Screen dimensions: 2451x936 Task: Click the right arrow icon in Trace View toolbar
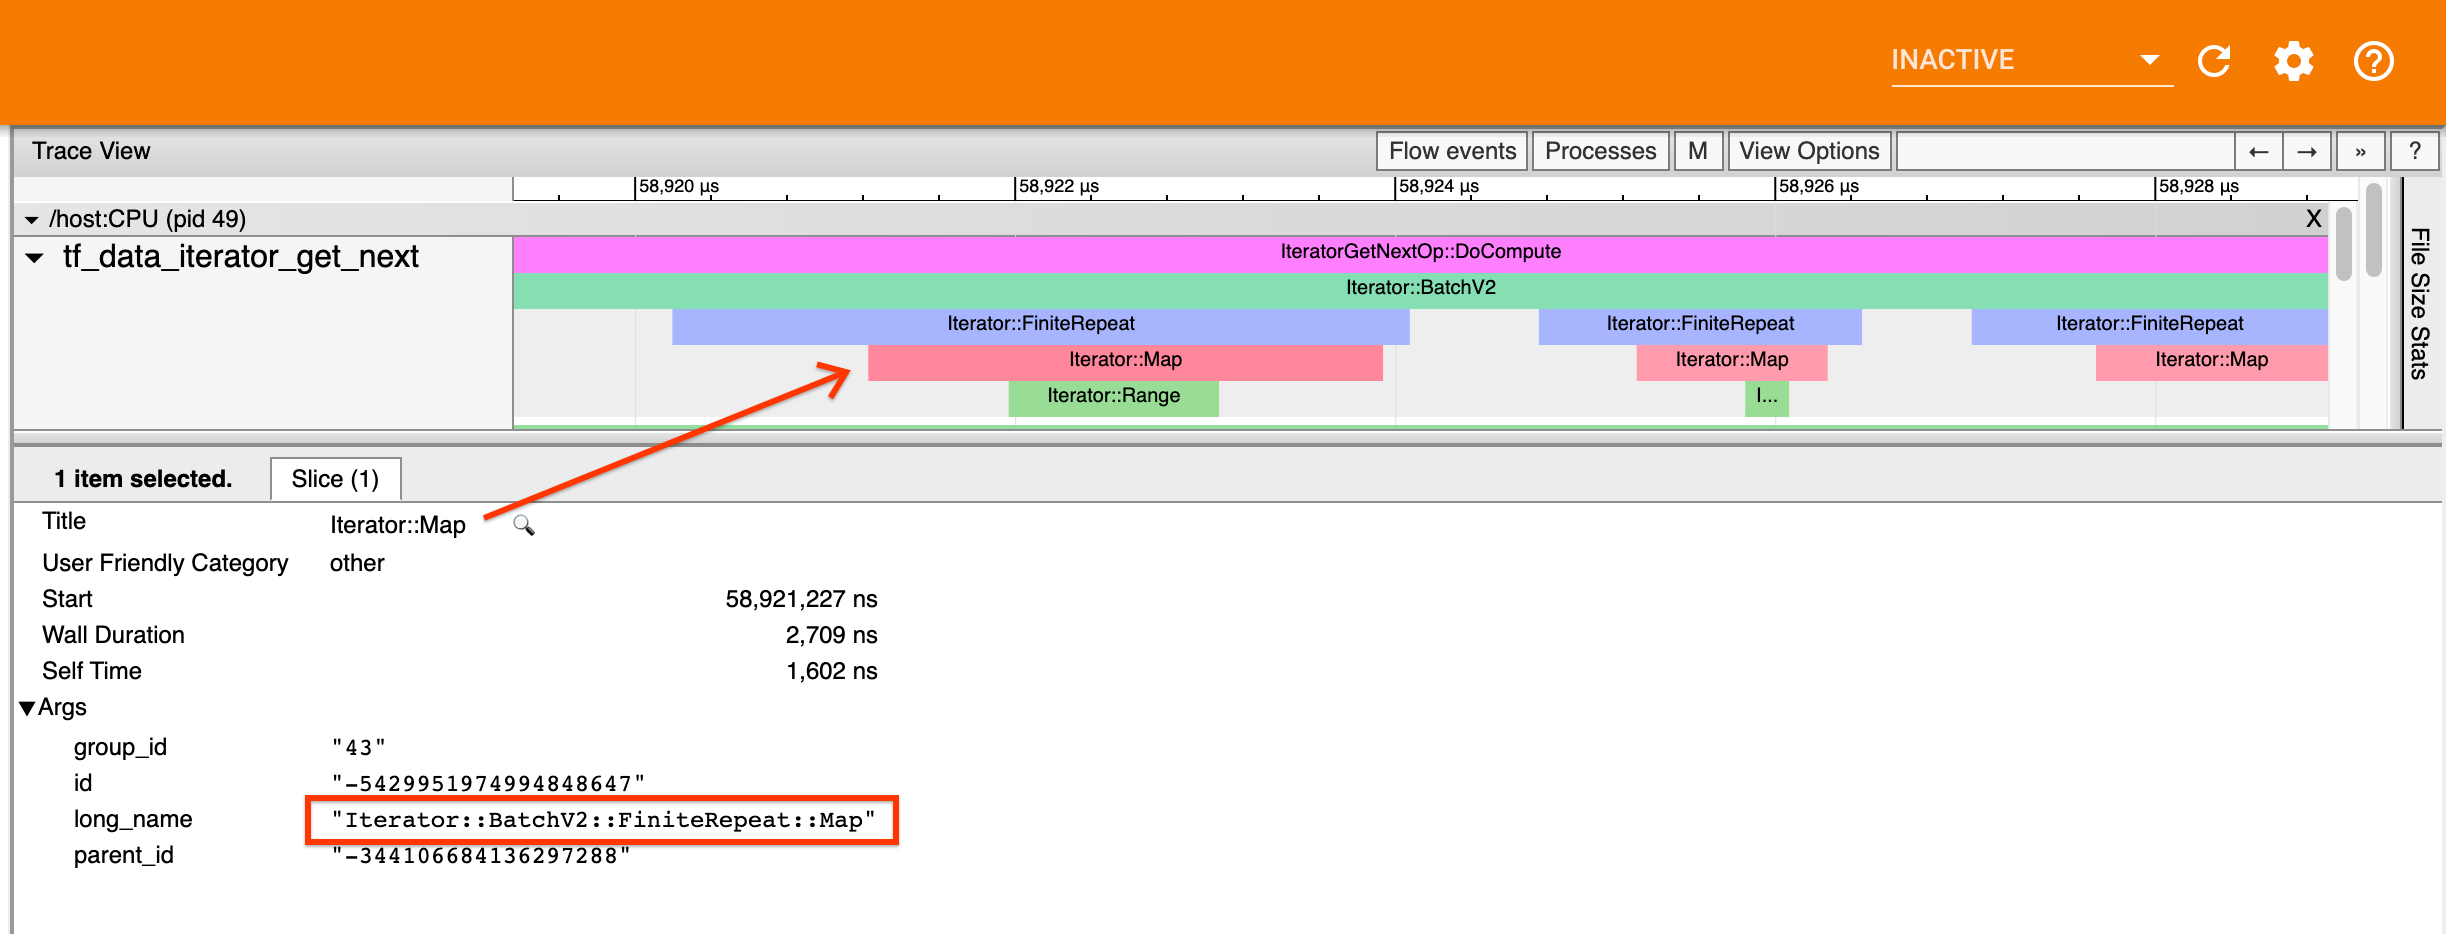point(2308,151)
